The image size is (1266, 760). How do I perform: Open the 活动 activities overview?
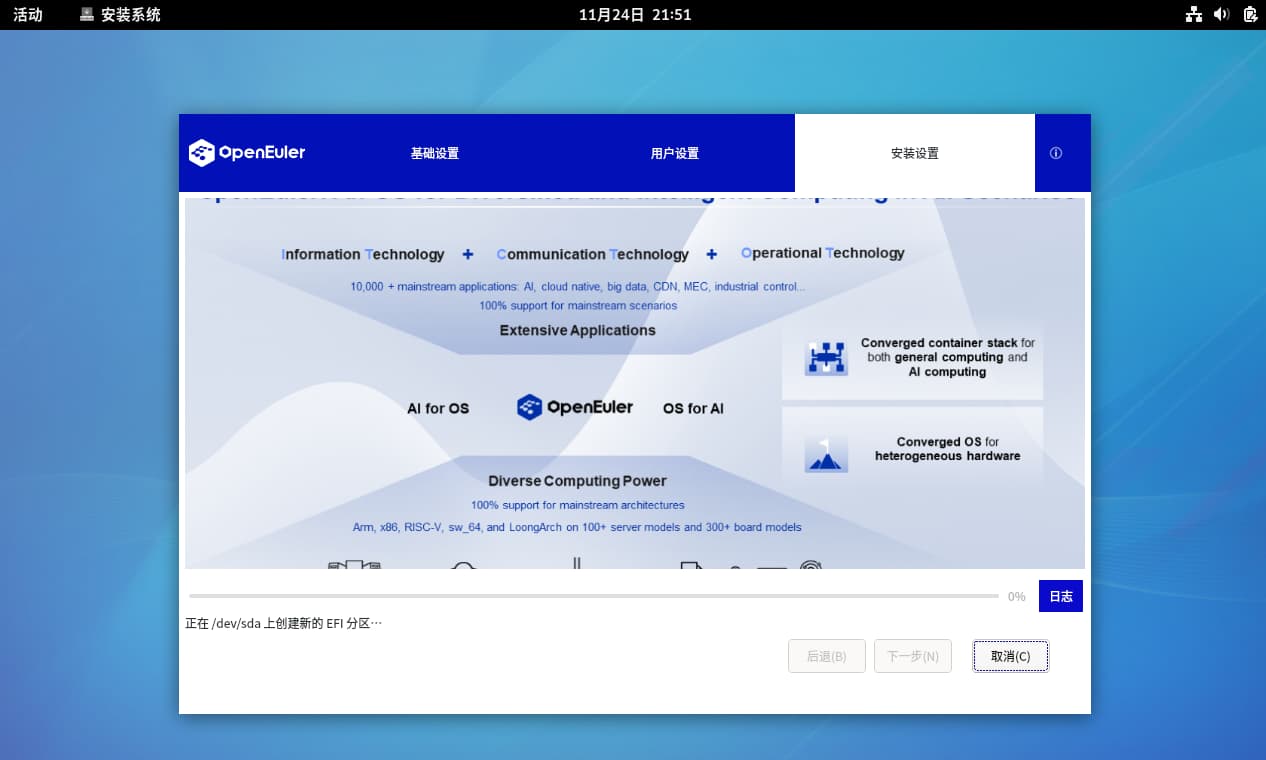pyautogui.click(x=28, y=15)
